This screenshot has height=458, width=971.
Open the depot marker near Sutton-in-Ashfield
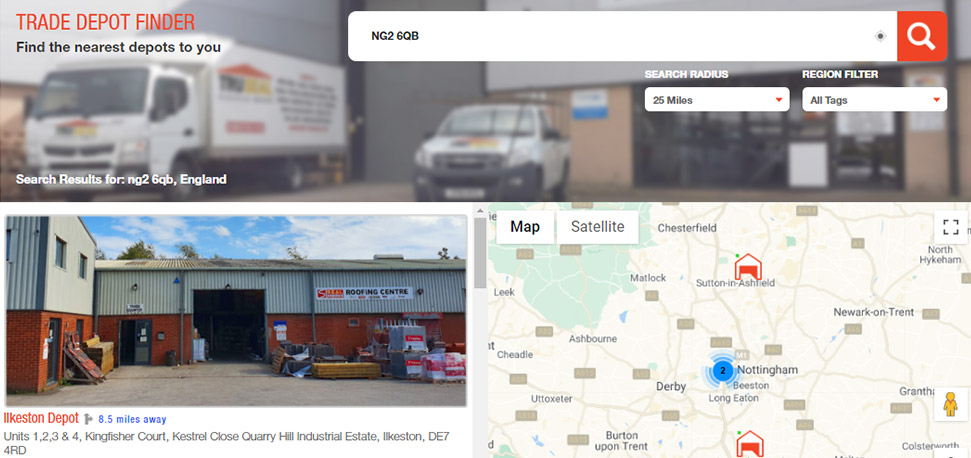point(748,267)
